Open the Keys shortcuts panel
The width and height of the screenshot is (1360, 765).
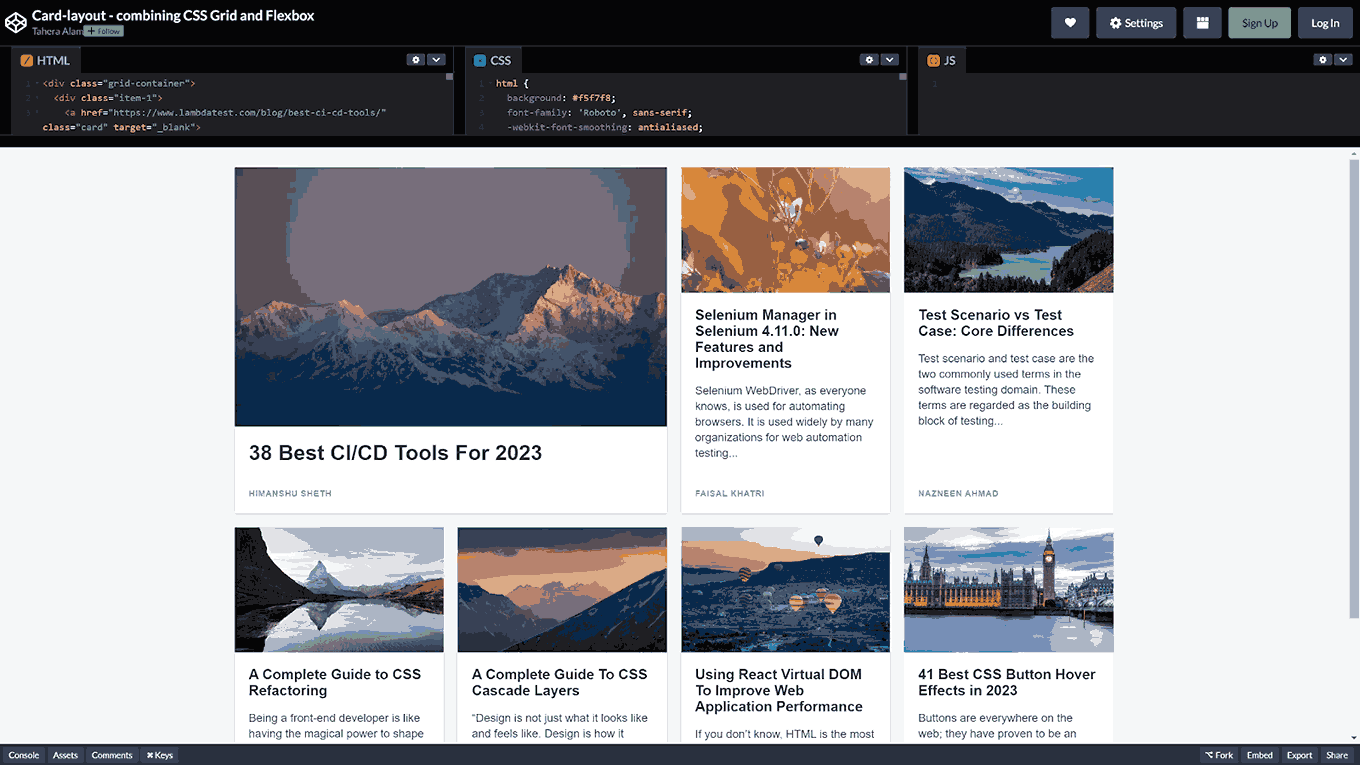[x=159, y=755]
